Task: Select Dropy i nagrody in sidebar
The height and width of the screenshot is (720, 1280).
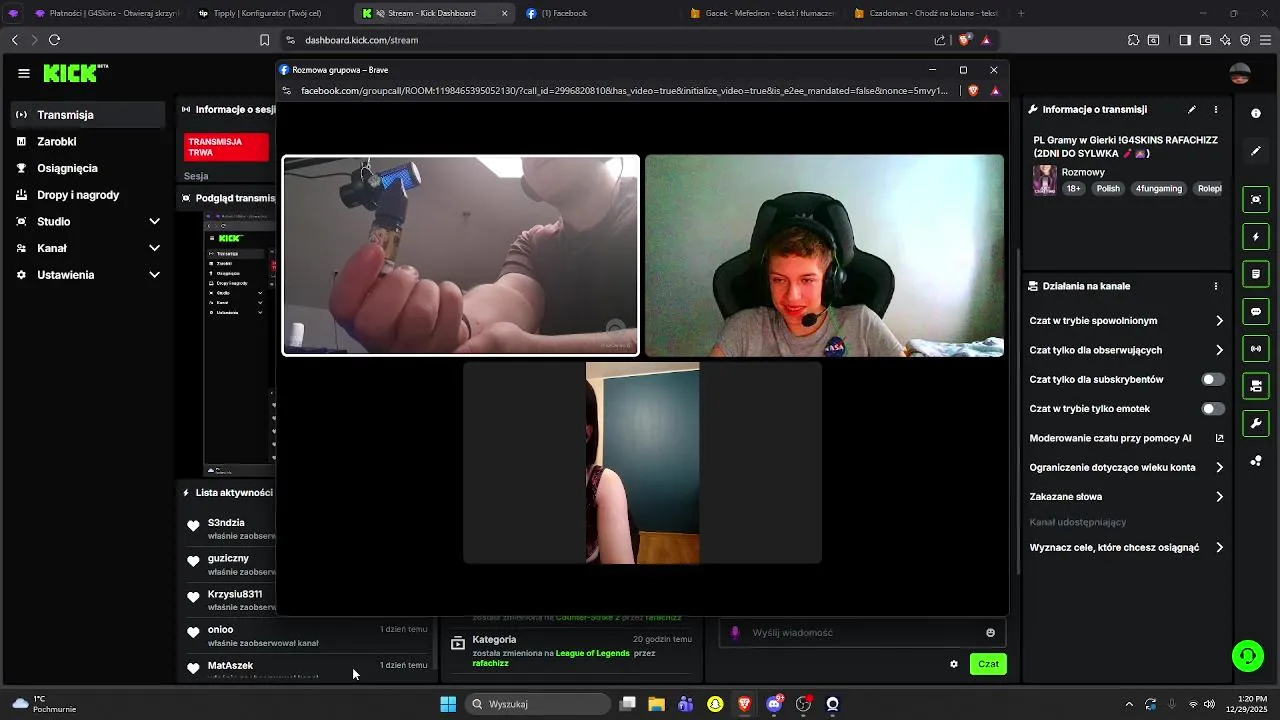Action: click(x=88, y=195)
